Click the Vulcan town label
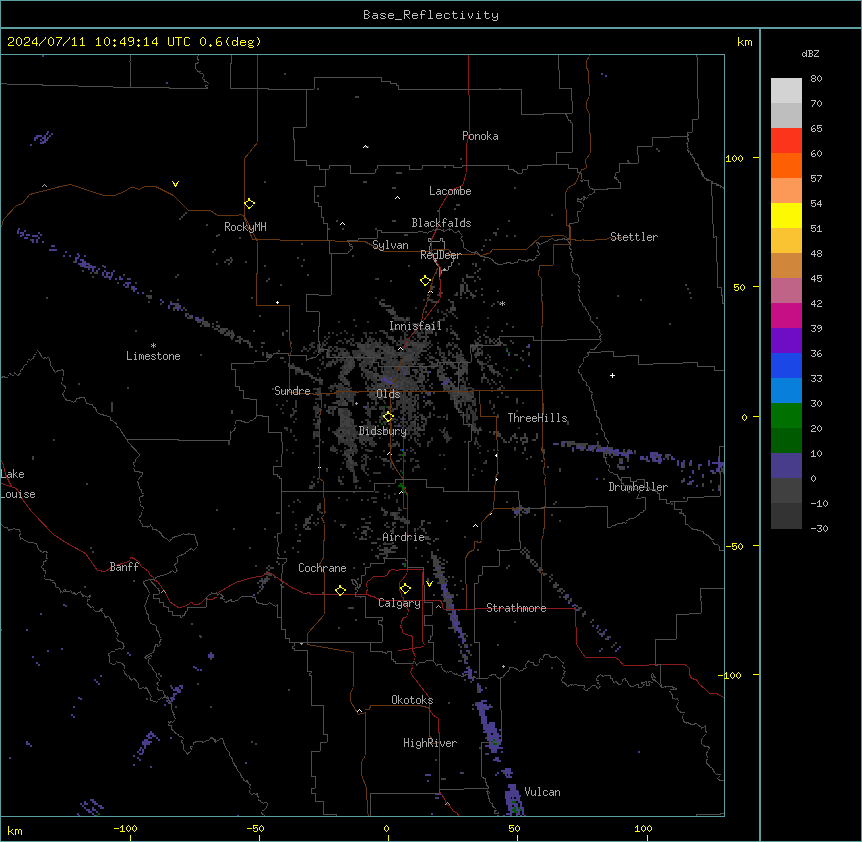Viewport: 862px width, 842px height. (543, 792)
